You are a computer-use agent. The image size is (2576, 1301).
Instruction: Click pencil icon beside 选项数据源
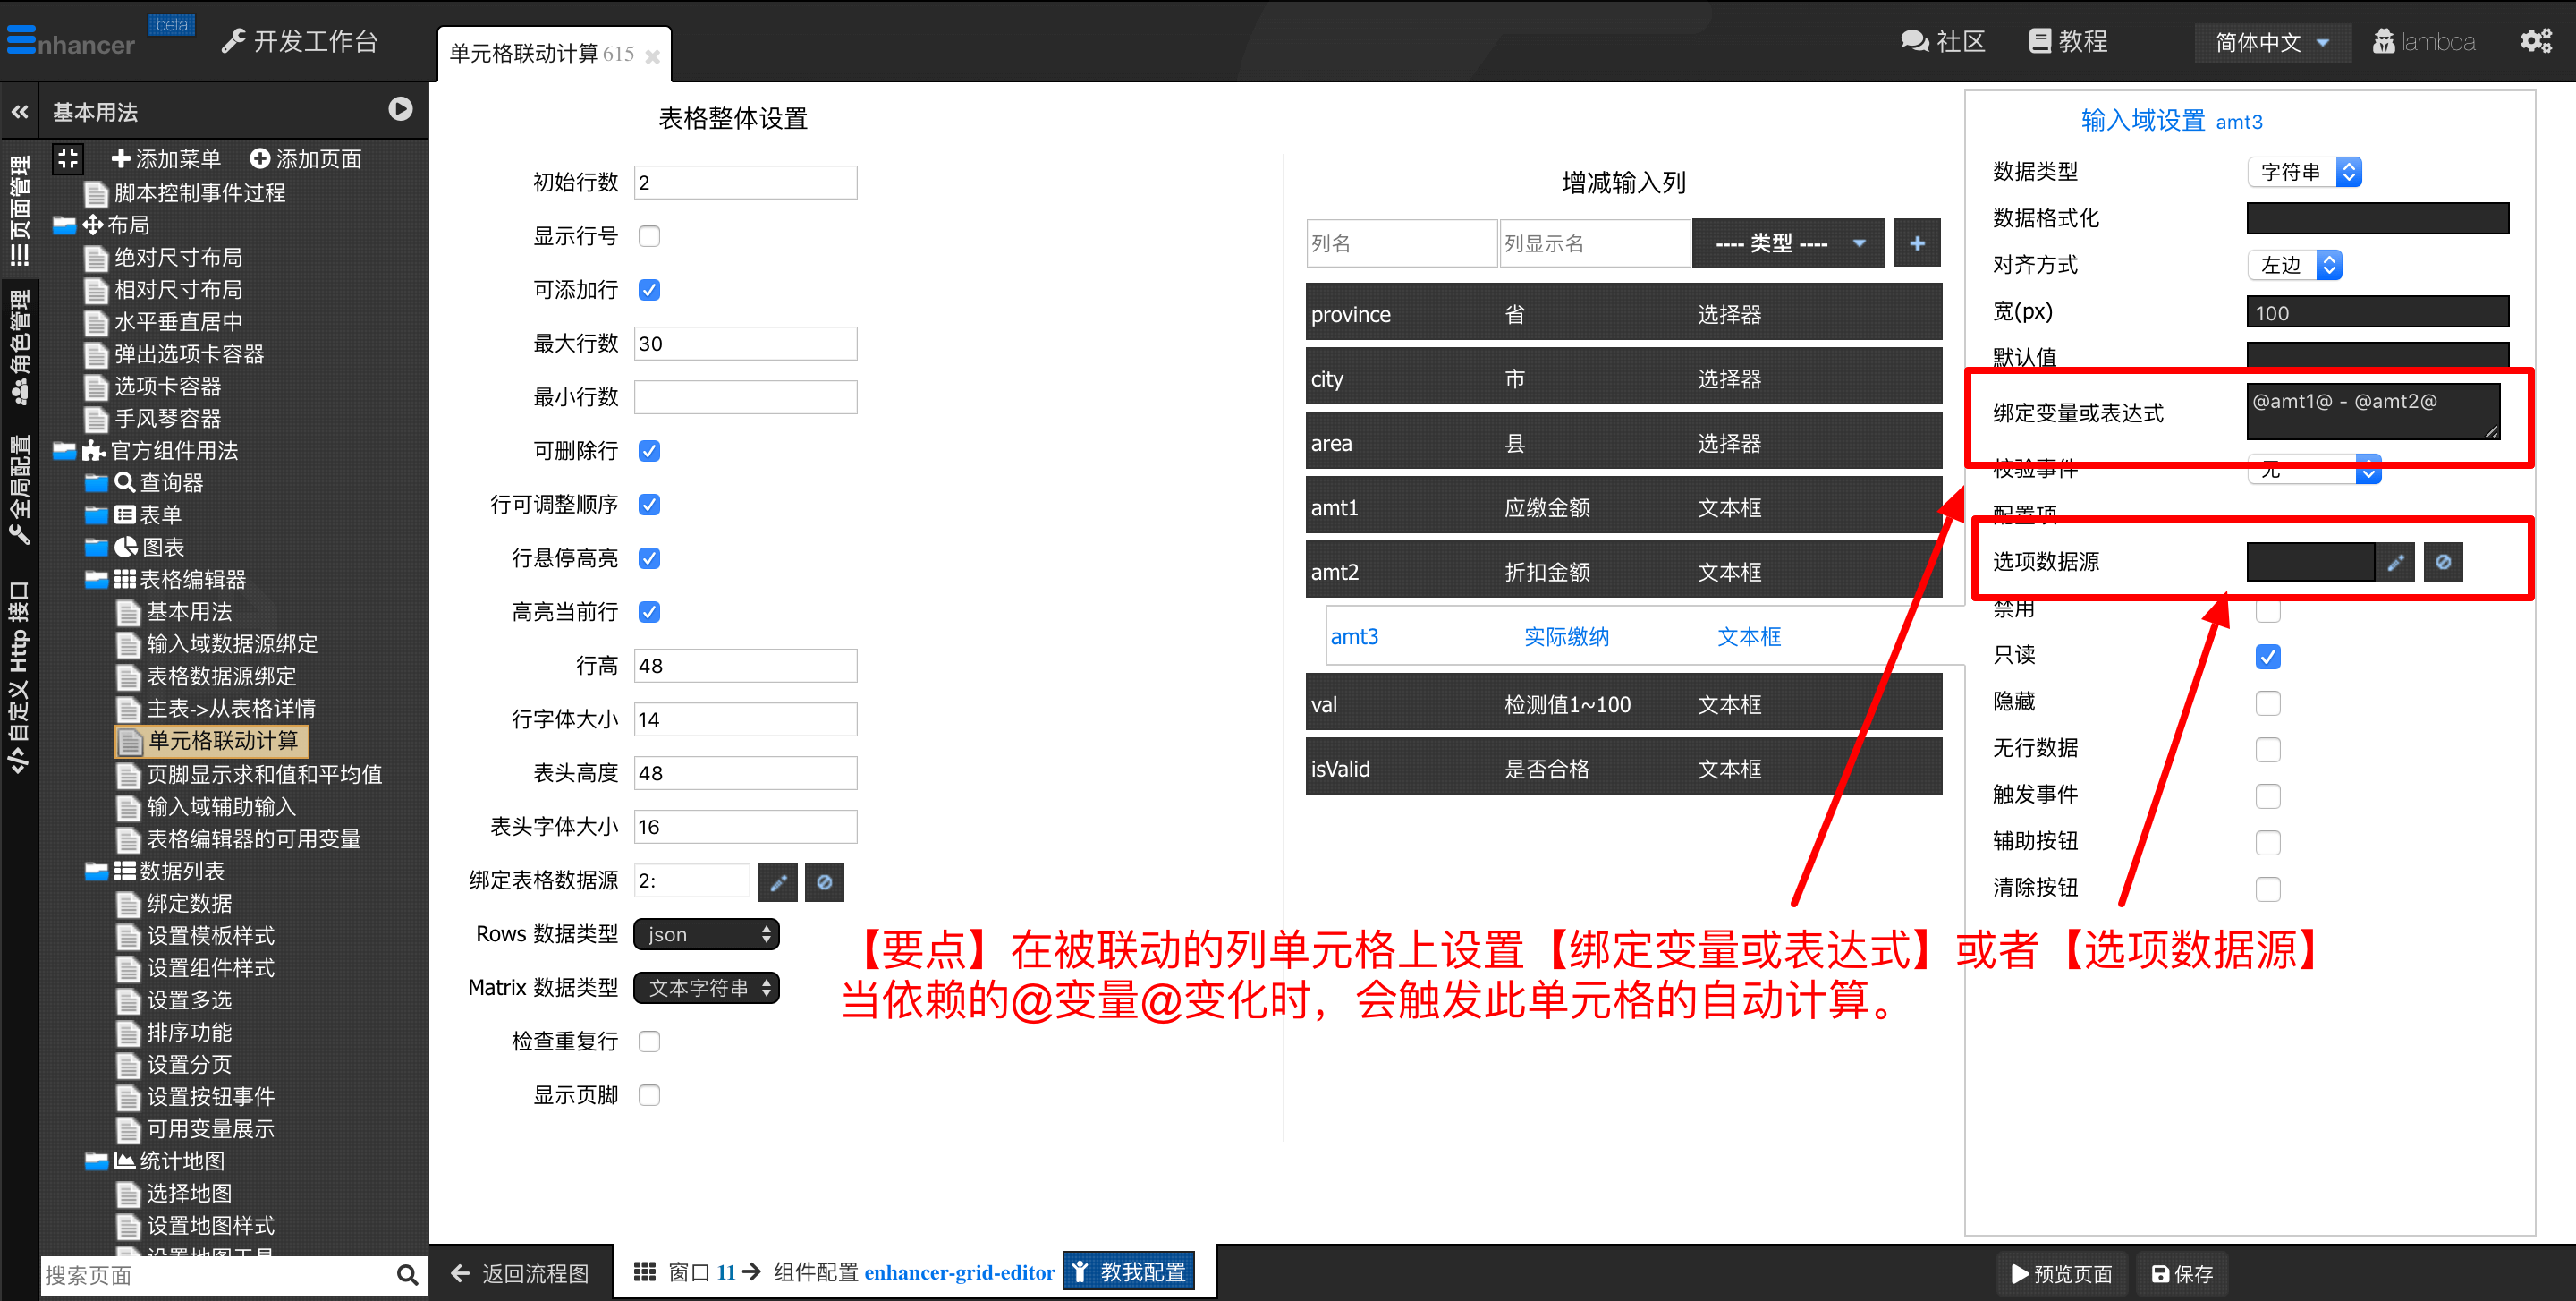pyautogui.click(x=2395, y=562)
